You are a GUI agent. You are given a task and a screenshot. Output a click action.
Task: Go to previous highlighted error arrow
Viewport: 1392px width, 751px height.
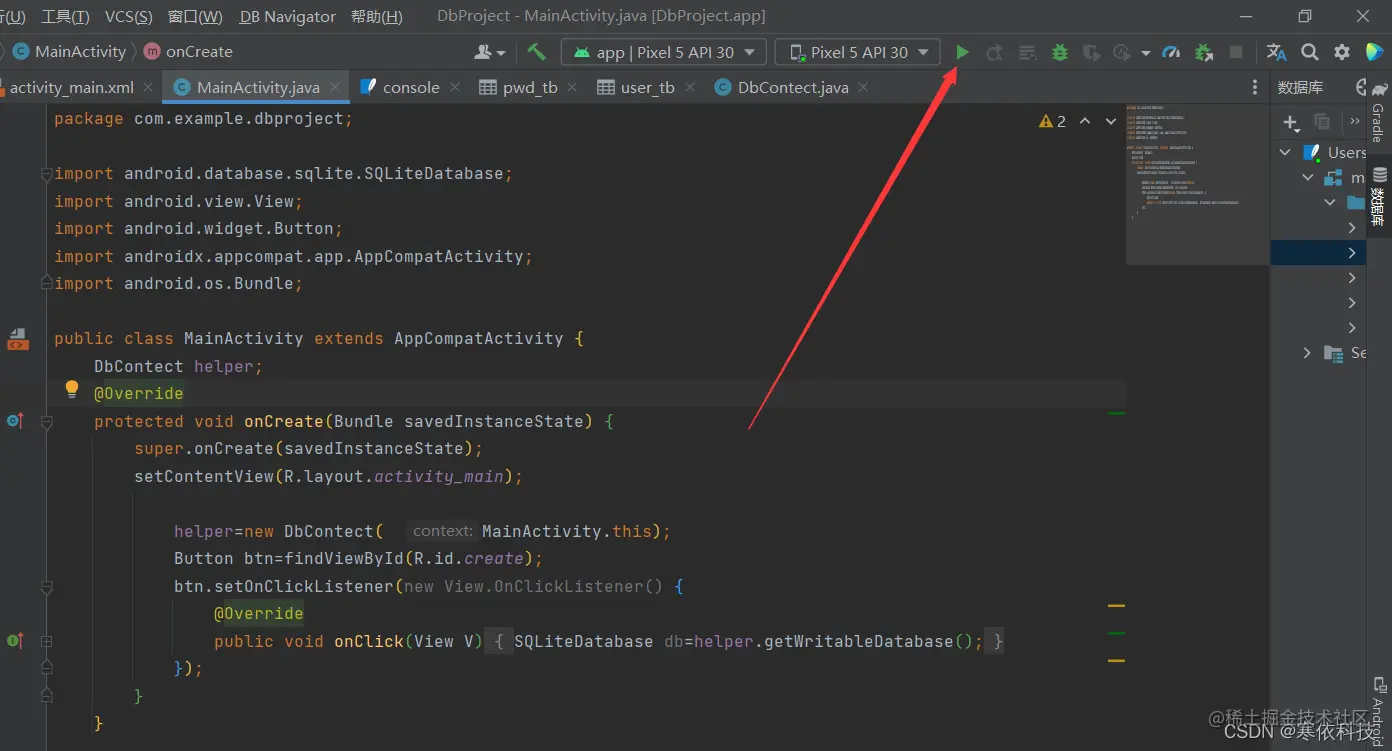pos(1085,121)
